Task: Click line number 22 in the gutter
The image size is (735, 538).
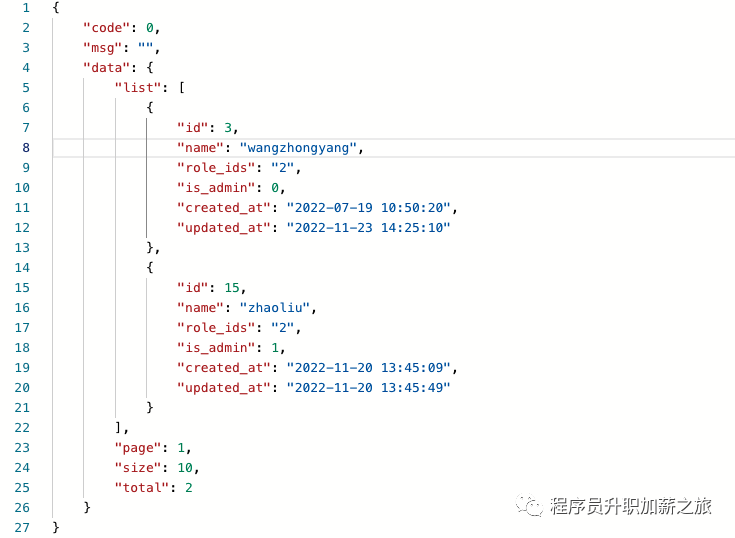Action: 22,427
